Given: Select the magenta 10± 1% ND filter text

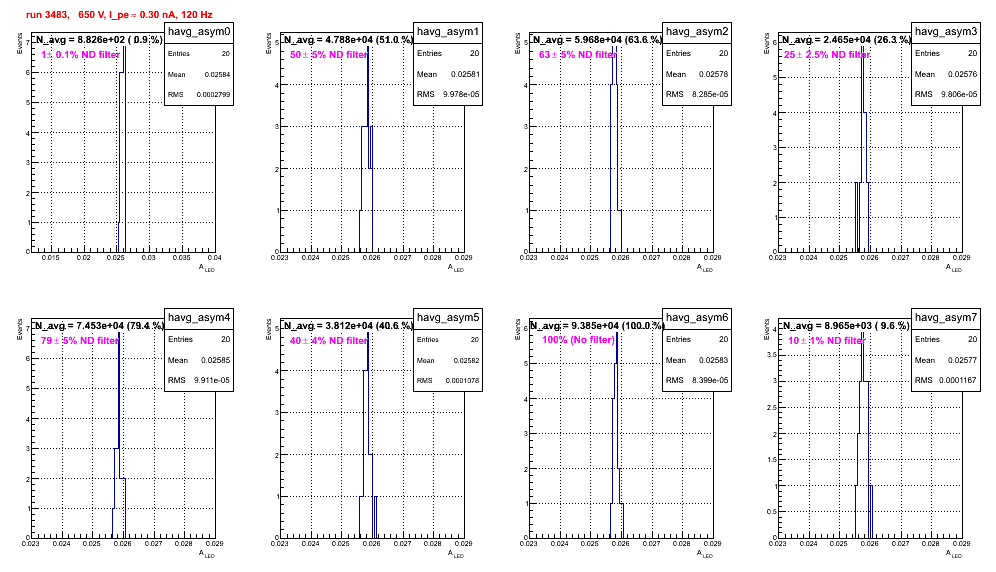Looking at the screenshot, I should tap(827, 341).
